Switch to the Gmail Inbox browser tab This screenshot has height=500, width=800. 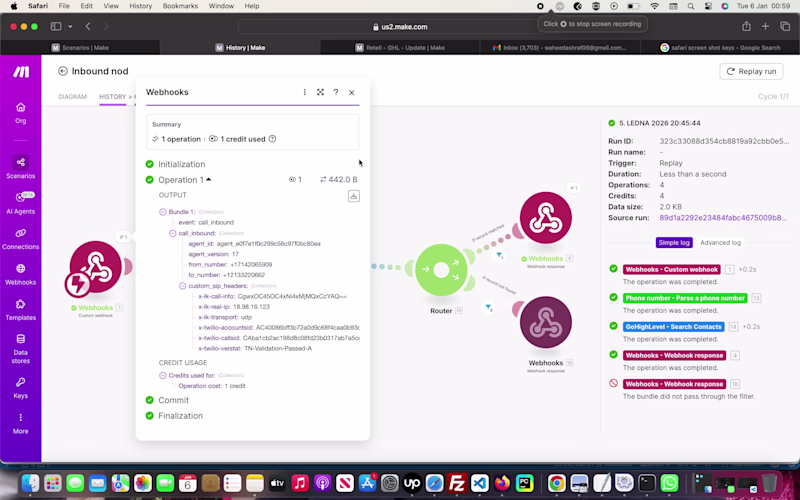click(559, 47)
